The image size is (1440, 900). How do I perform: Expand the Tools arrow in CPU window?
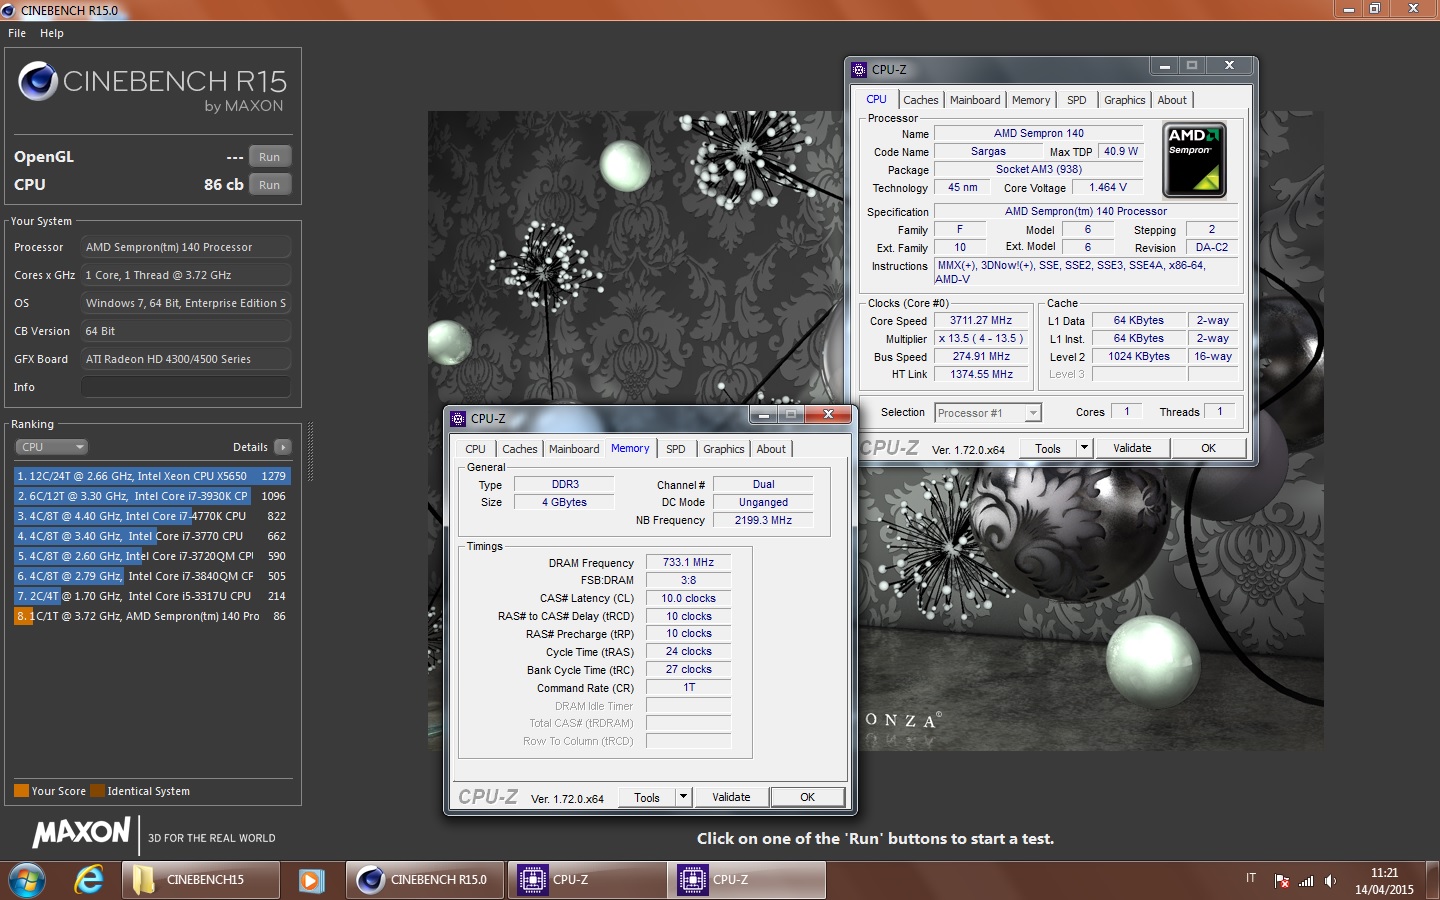click(1084, 448)
